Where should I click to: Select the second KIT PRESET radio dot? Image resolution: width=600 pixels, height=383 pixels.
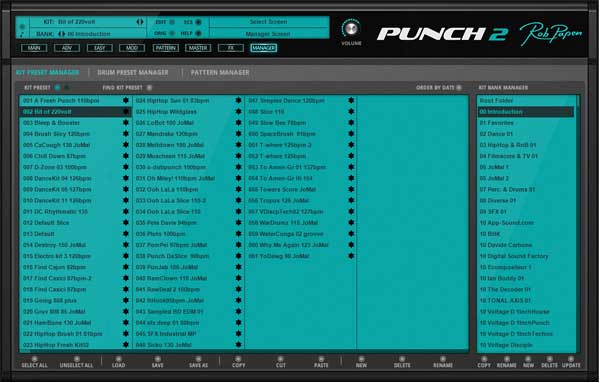67,88
